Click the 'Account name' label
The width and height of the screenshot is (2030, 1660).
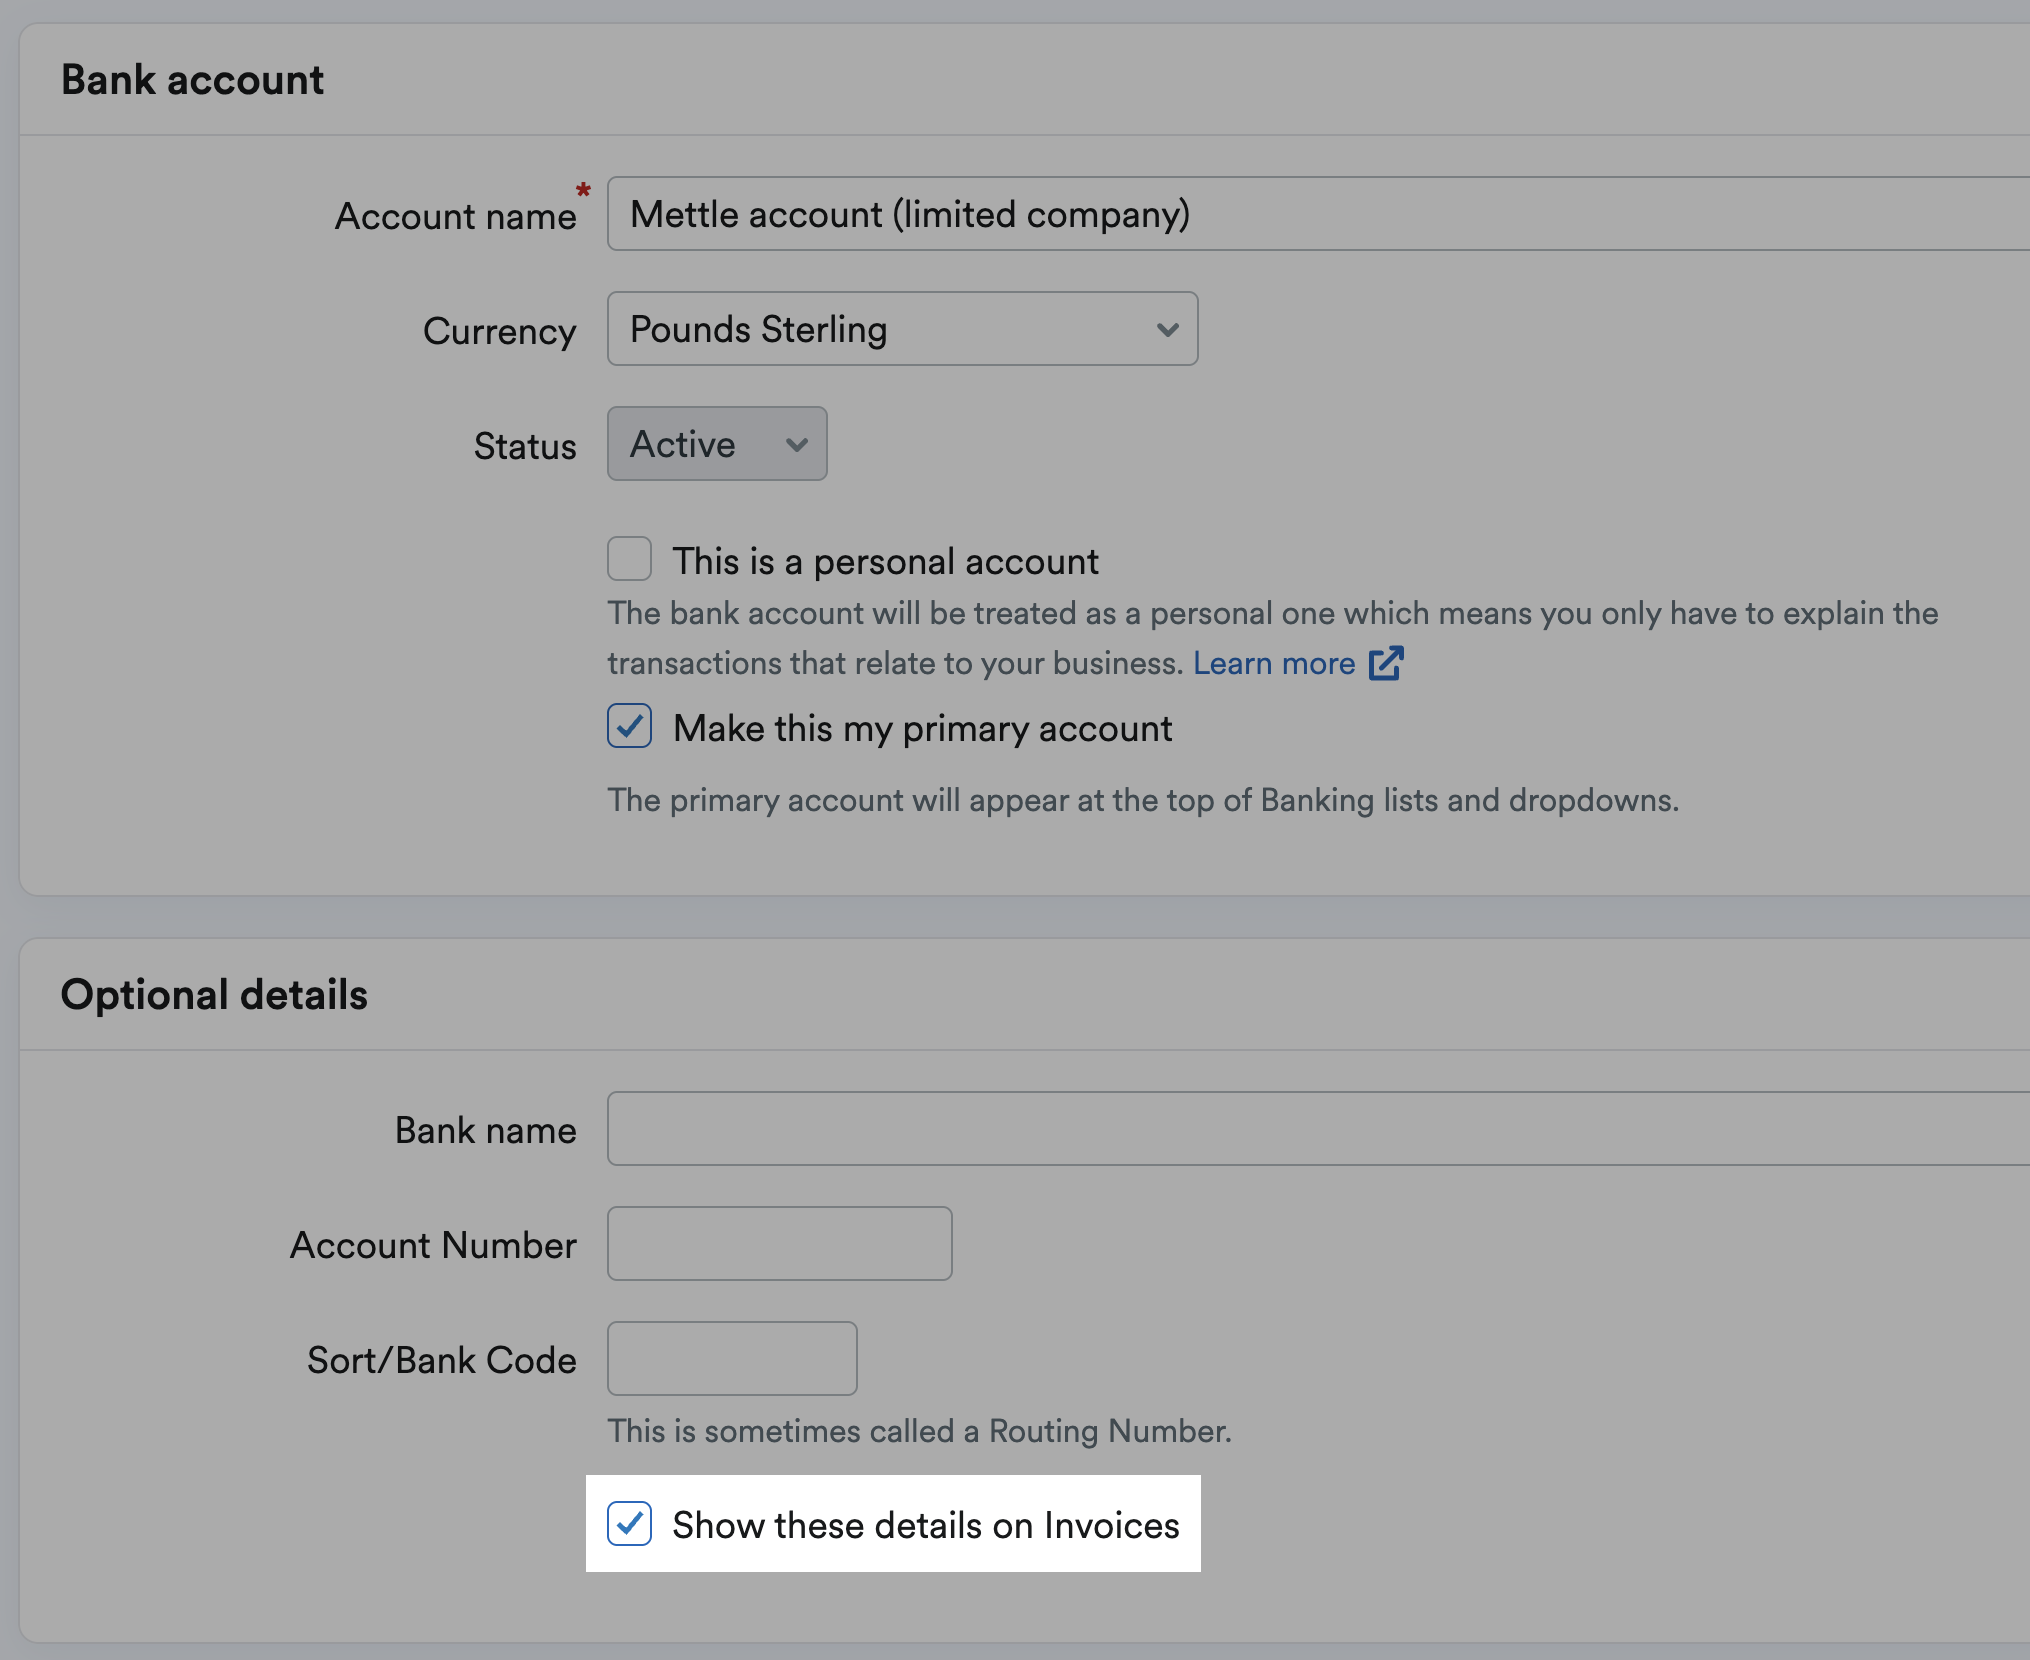(456, 216)
